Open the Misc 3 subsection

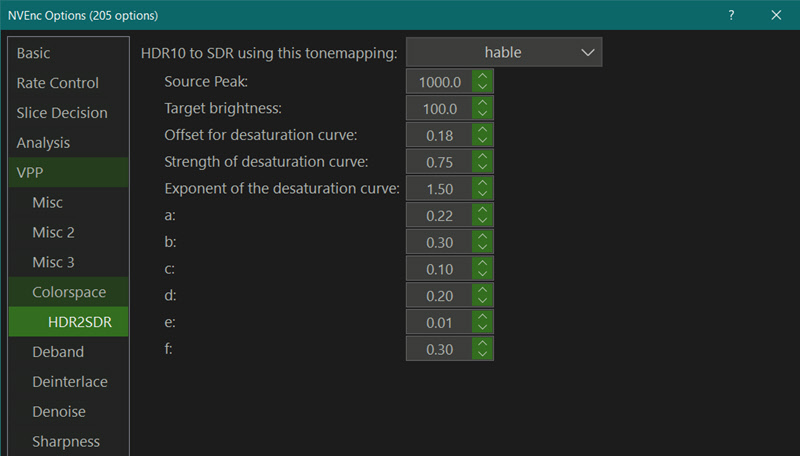tap(68, 262)
